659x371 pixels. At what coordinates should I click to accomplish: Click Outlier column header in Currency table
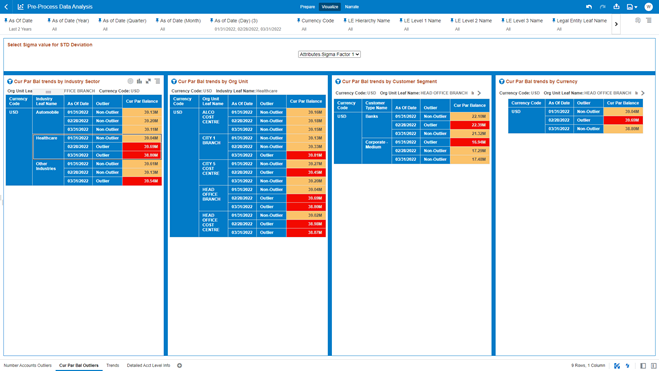click(x=588, y=103)
